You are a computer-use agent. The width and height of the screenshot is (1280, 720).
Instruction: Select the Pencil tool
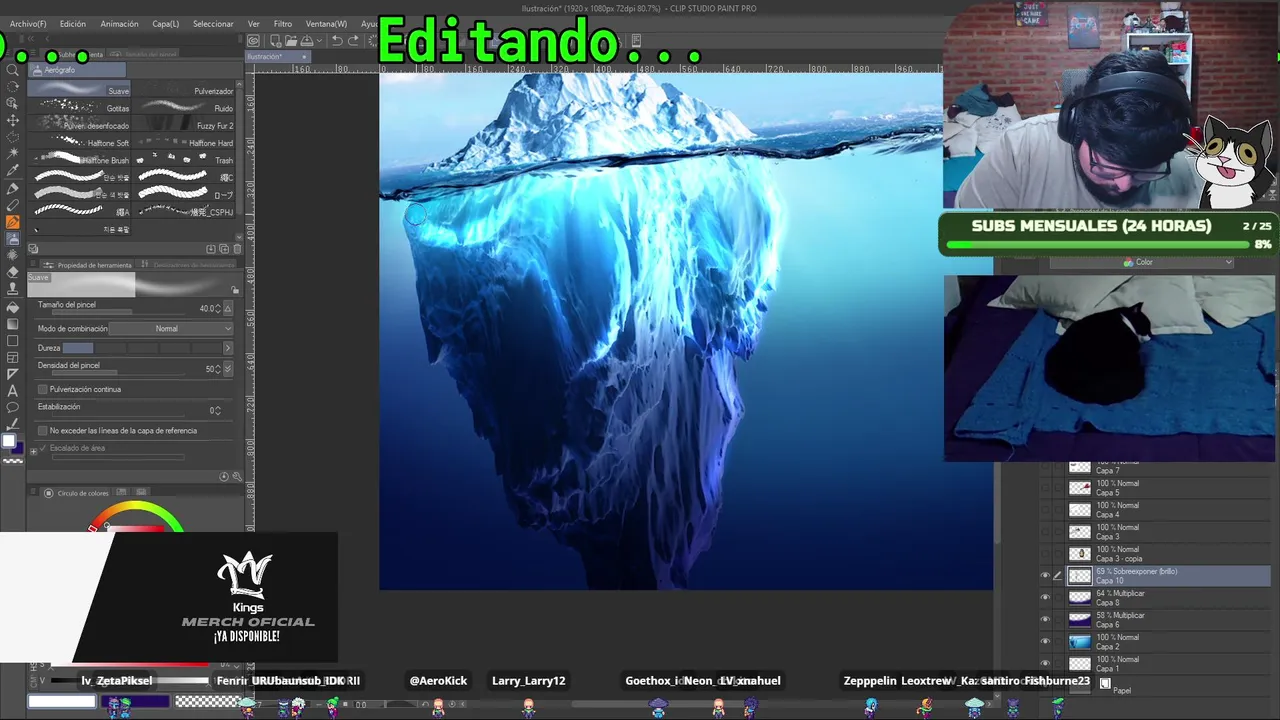coord(13,205)
